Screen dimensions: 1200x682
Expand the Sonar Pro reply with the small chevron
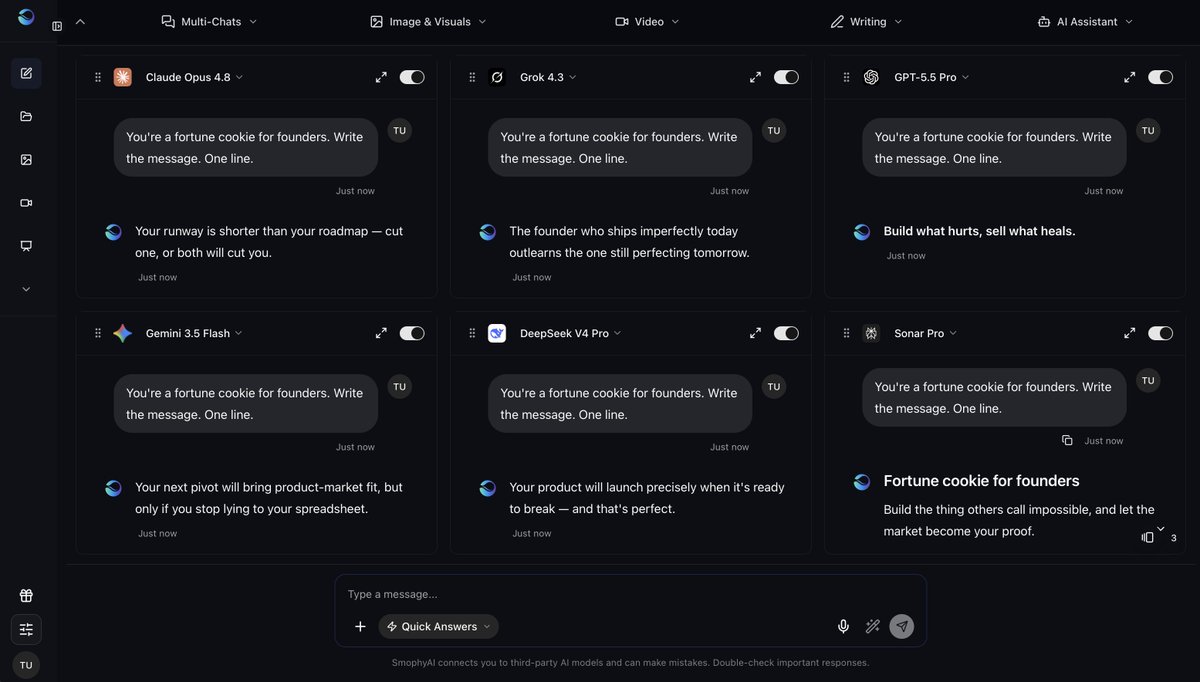[x=1161, y=528]
